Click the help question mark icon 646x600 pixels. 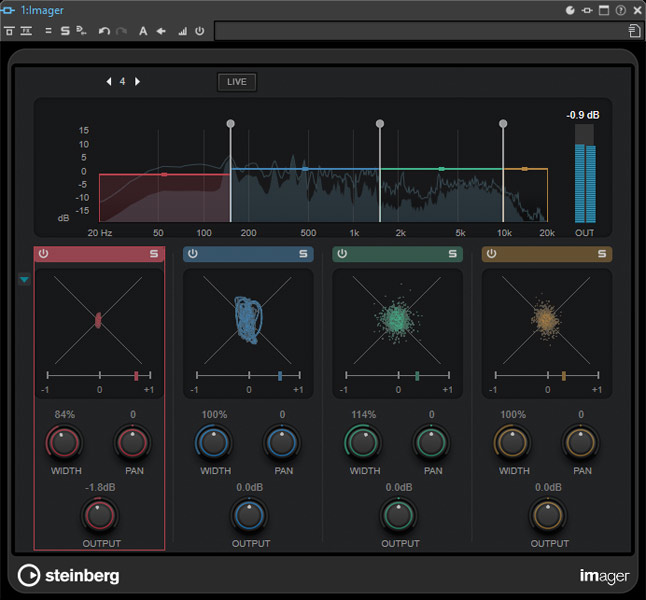(x=621, y=10)
